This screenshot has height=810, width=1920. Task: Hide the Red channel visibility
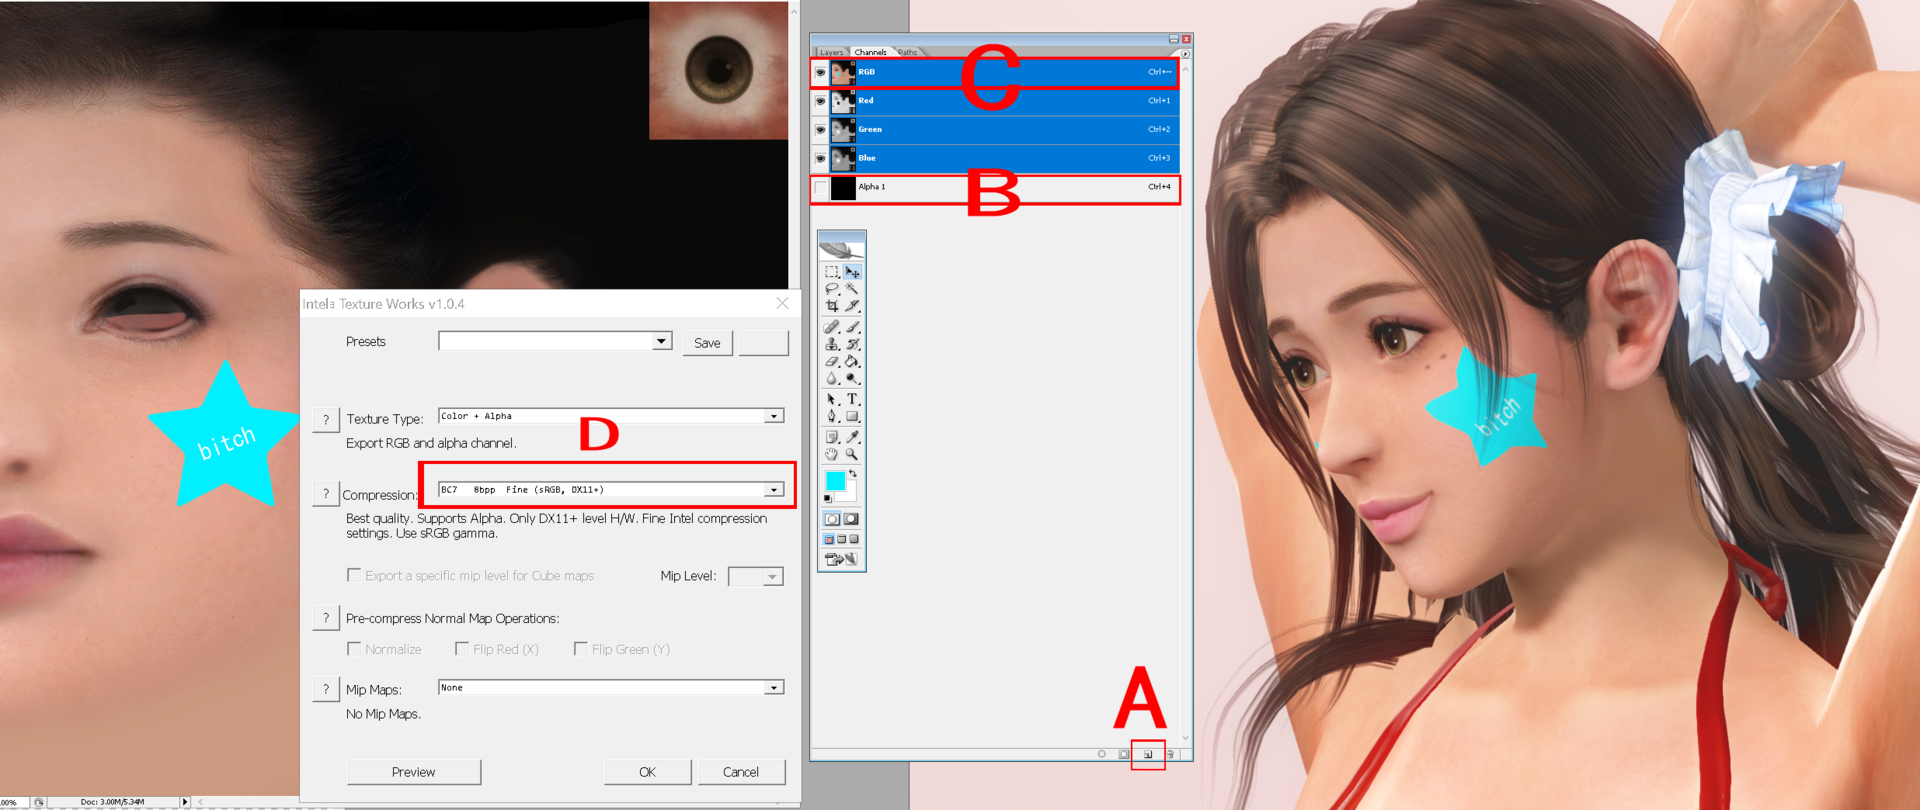(x=820, y=101)
